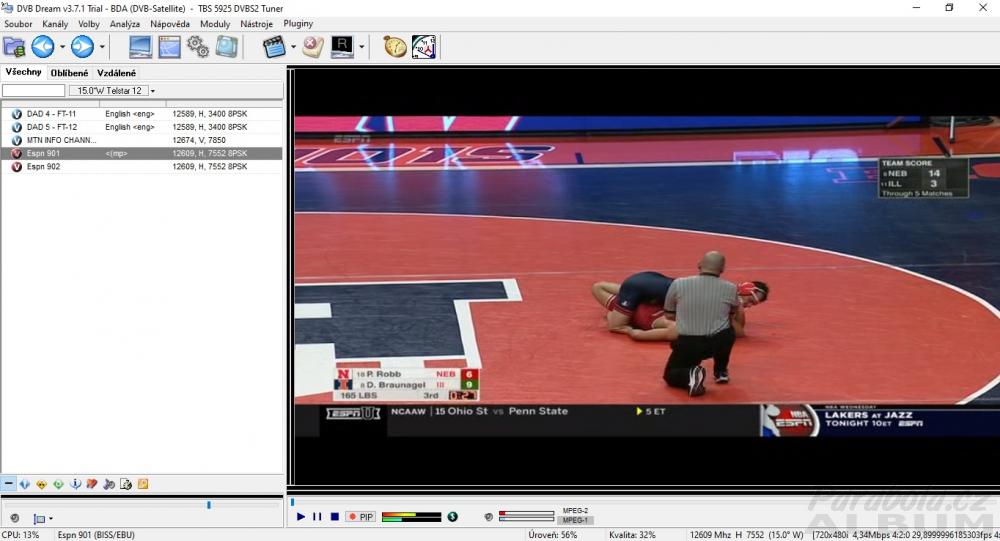Open the dropdown arrow beside the next channel button
Image resolution: width=1000 pixels, height=541 pixels.
[x=101, y=47]
